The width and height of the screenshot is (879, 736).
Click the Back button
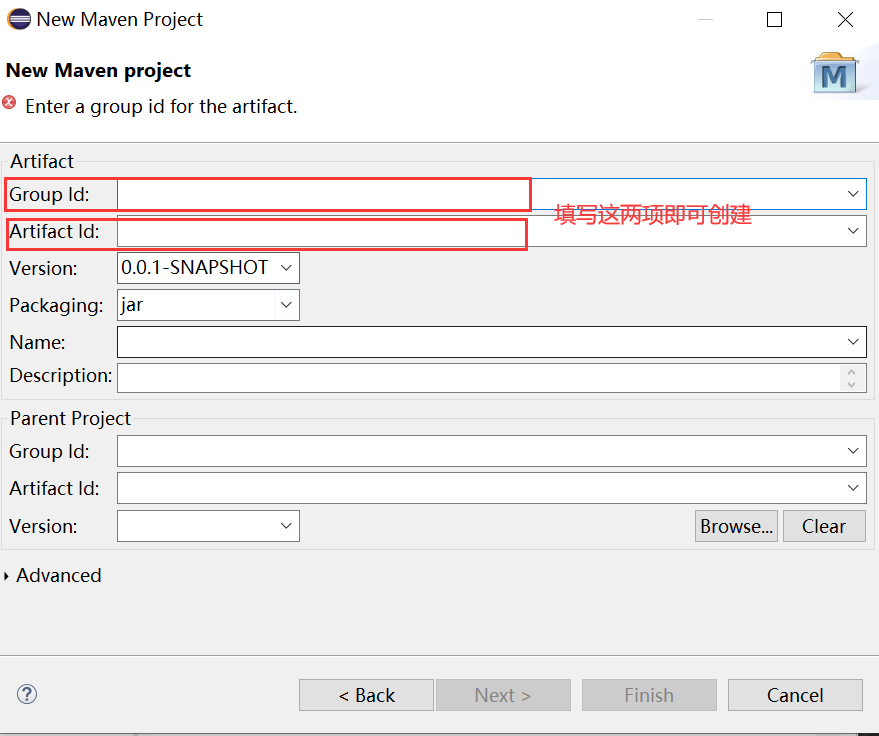[366, 695]
